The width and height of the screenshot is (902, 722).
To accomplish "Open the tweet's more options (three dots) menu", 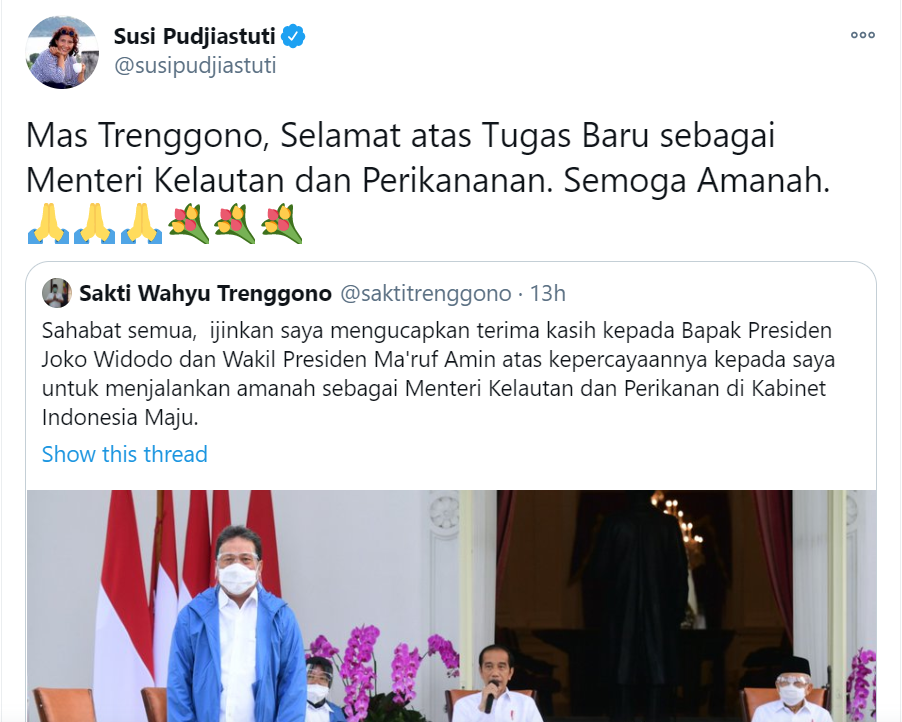I will (x=862, y=35).
